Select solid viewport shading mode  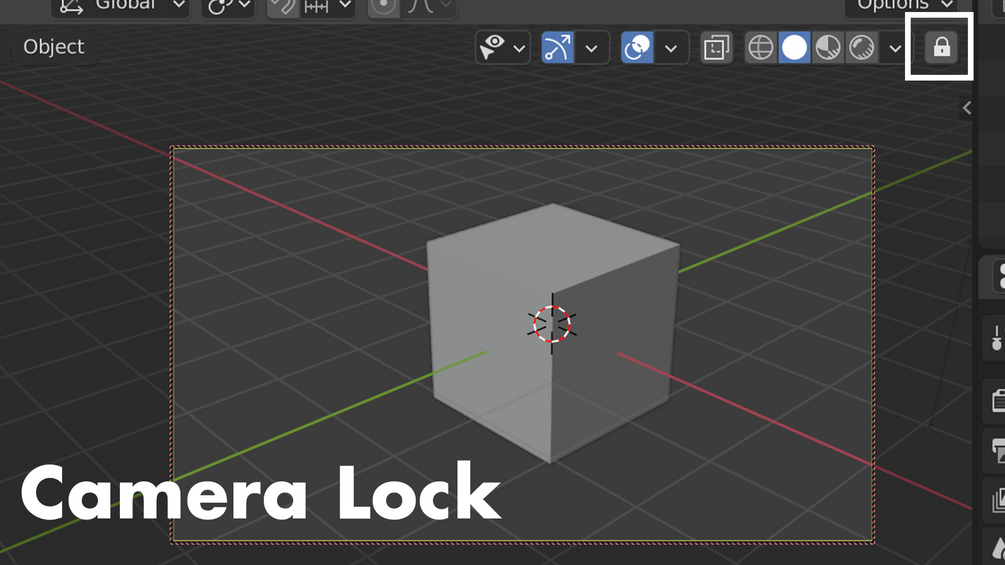[794, 47]
